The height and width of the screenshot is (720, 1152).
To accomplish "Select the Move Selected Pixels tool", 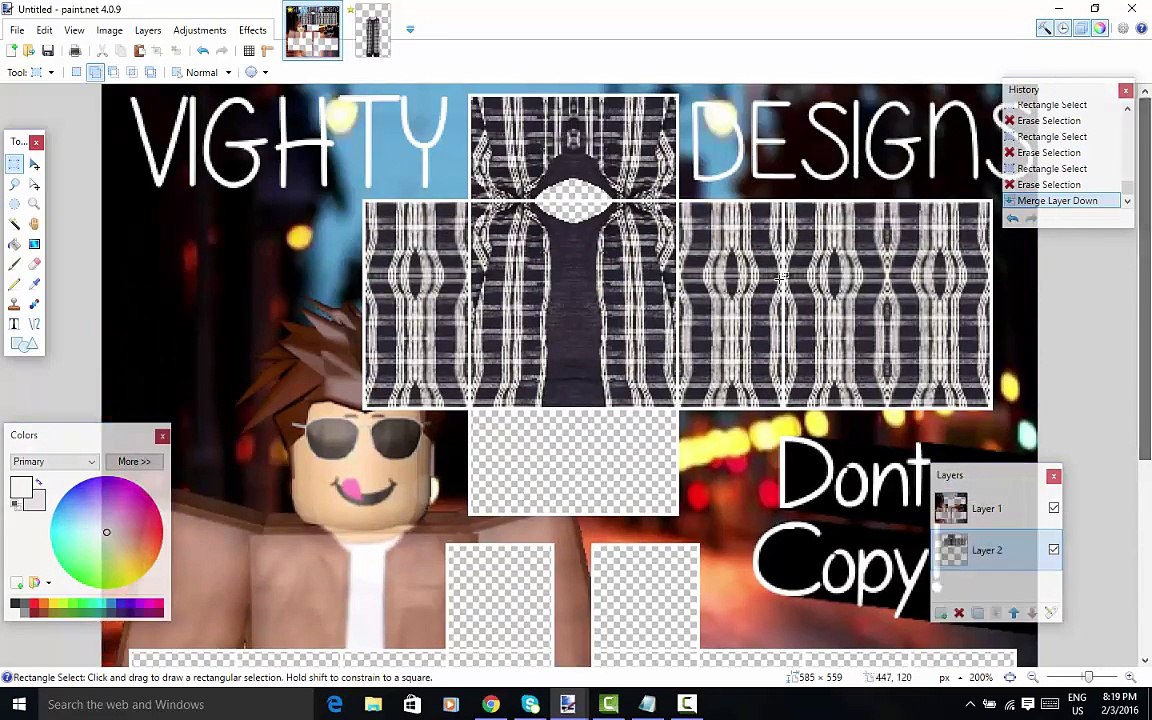I will 35,164.
